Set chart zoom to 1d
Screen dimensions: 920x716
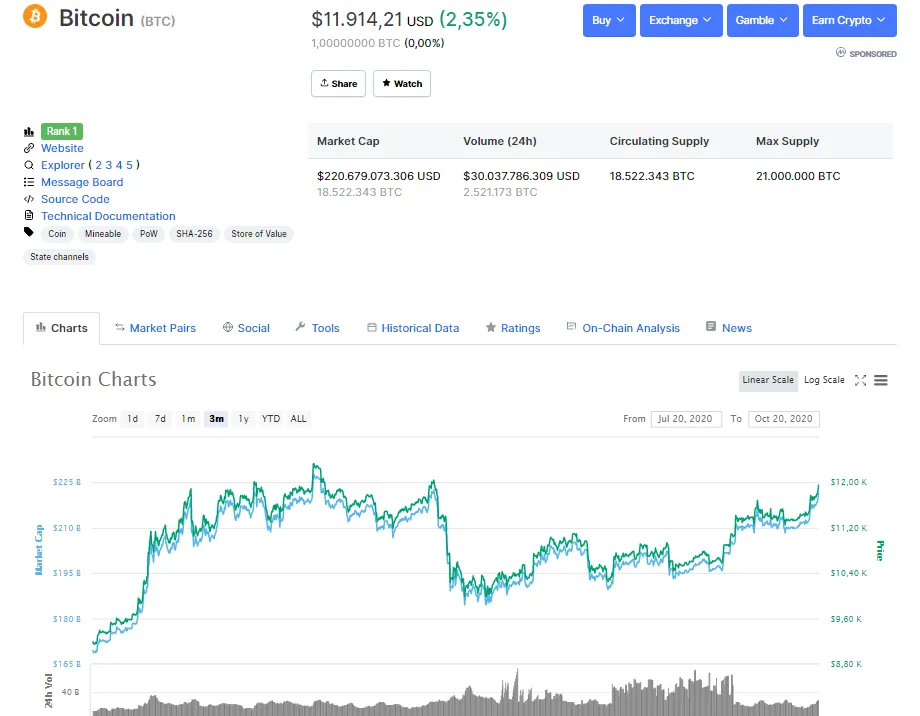click(133, 418)
